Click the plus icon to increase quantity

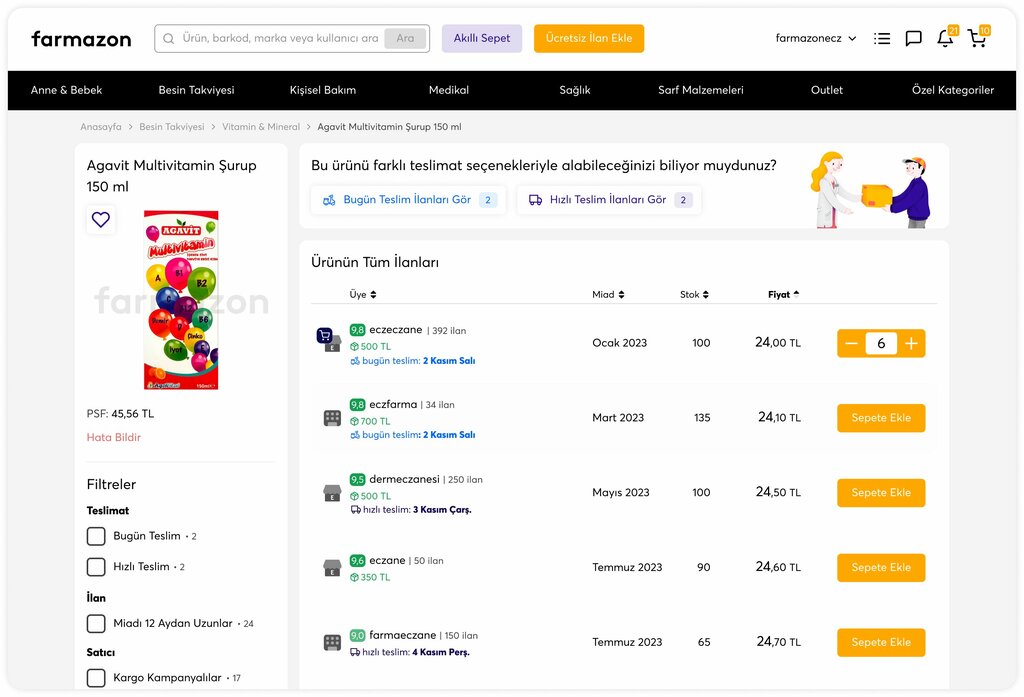pos(911,344)
